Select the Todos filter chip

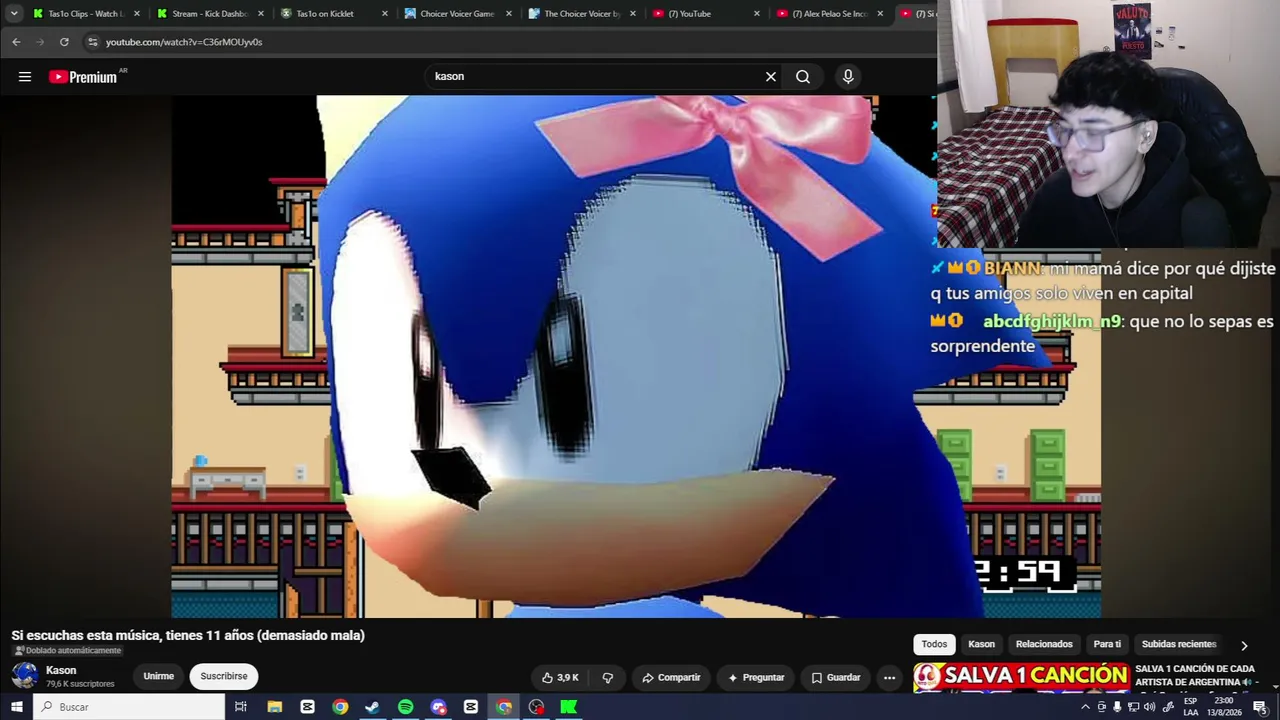pos(934,644)
